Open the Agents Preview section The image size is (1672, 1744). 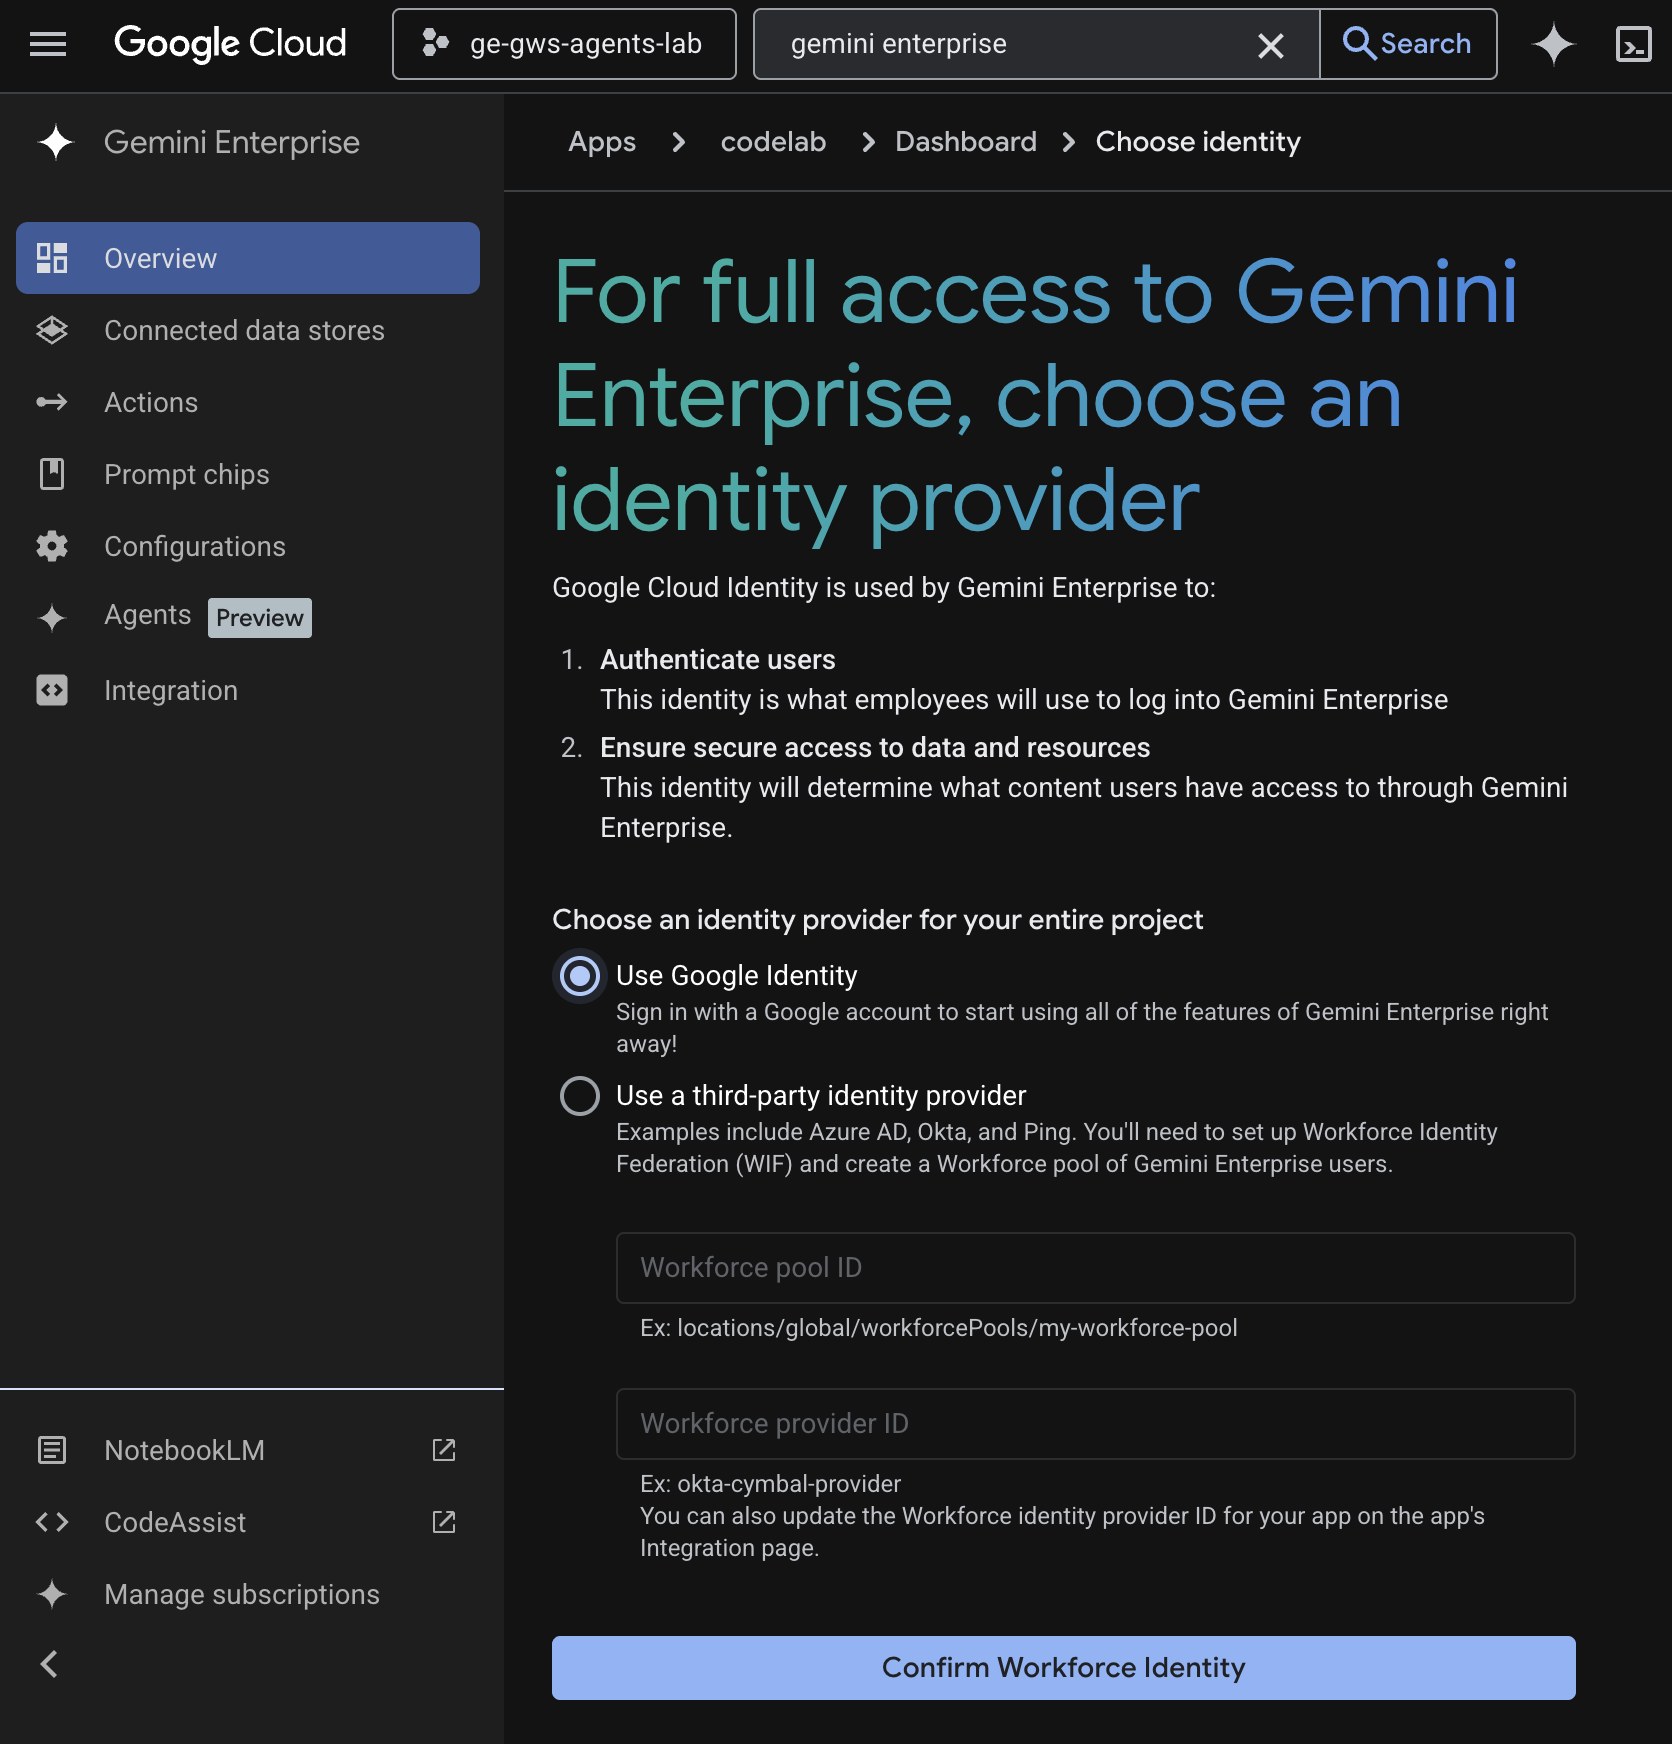pyautogui.click(x=148, y=616)
